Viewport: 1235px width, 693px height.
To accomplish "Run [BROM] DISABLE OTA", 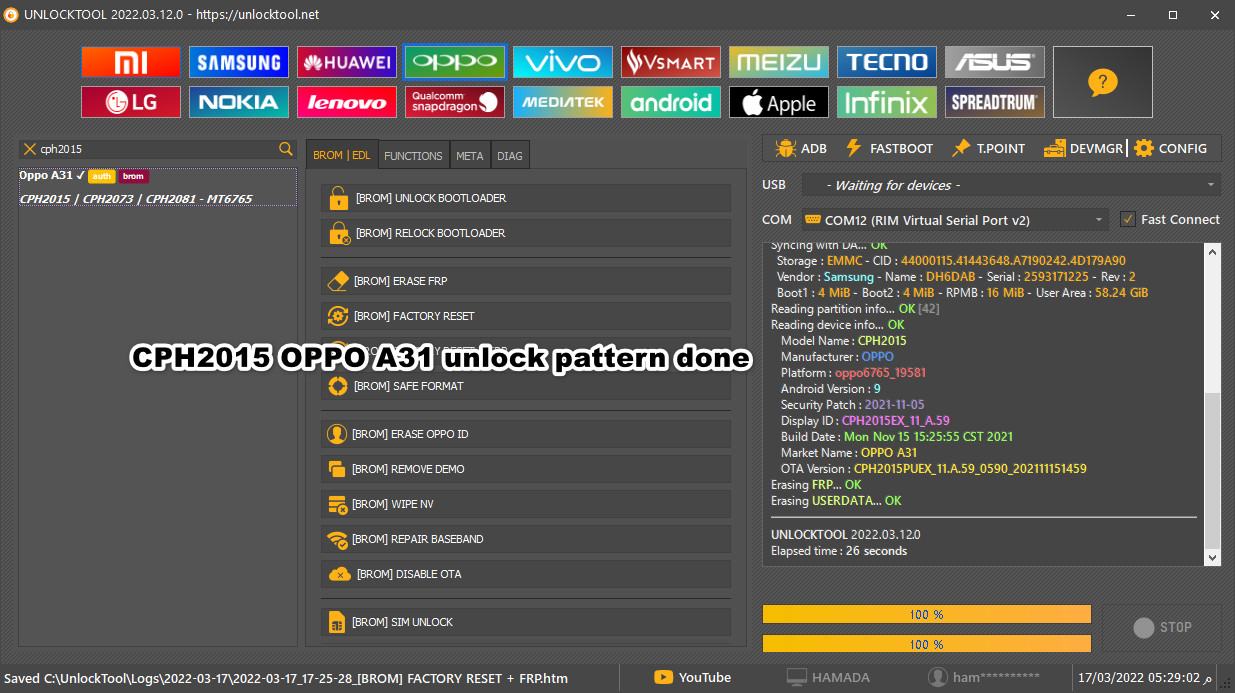I will [x=526, y=574].
